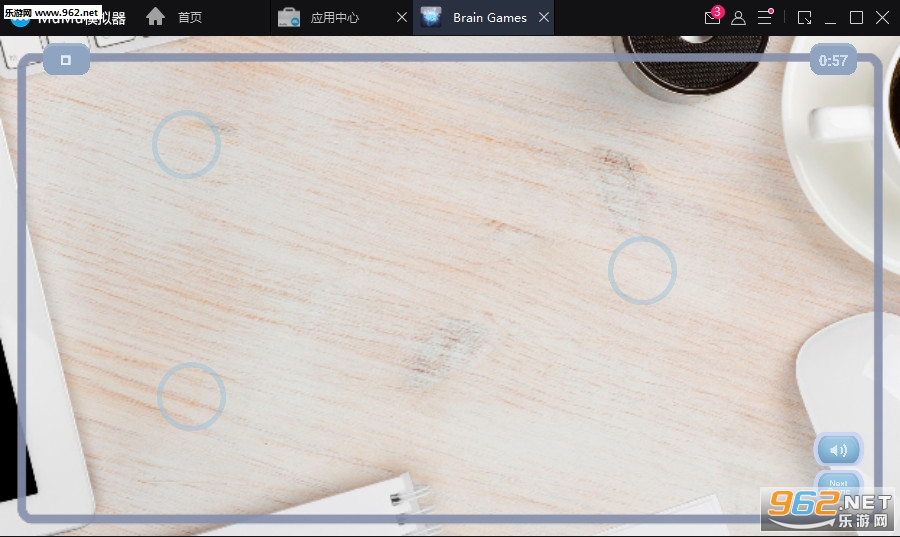Tap the circle target on the right

pyautogui.click(x=642, y=271)
